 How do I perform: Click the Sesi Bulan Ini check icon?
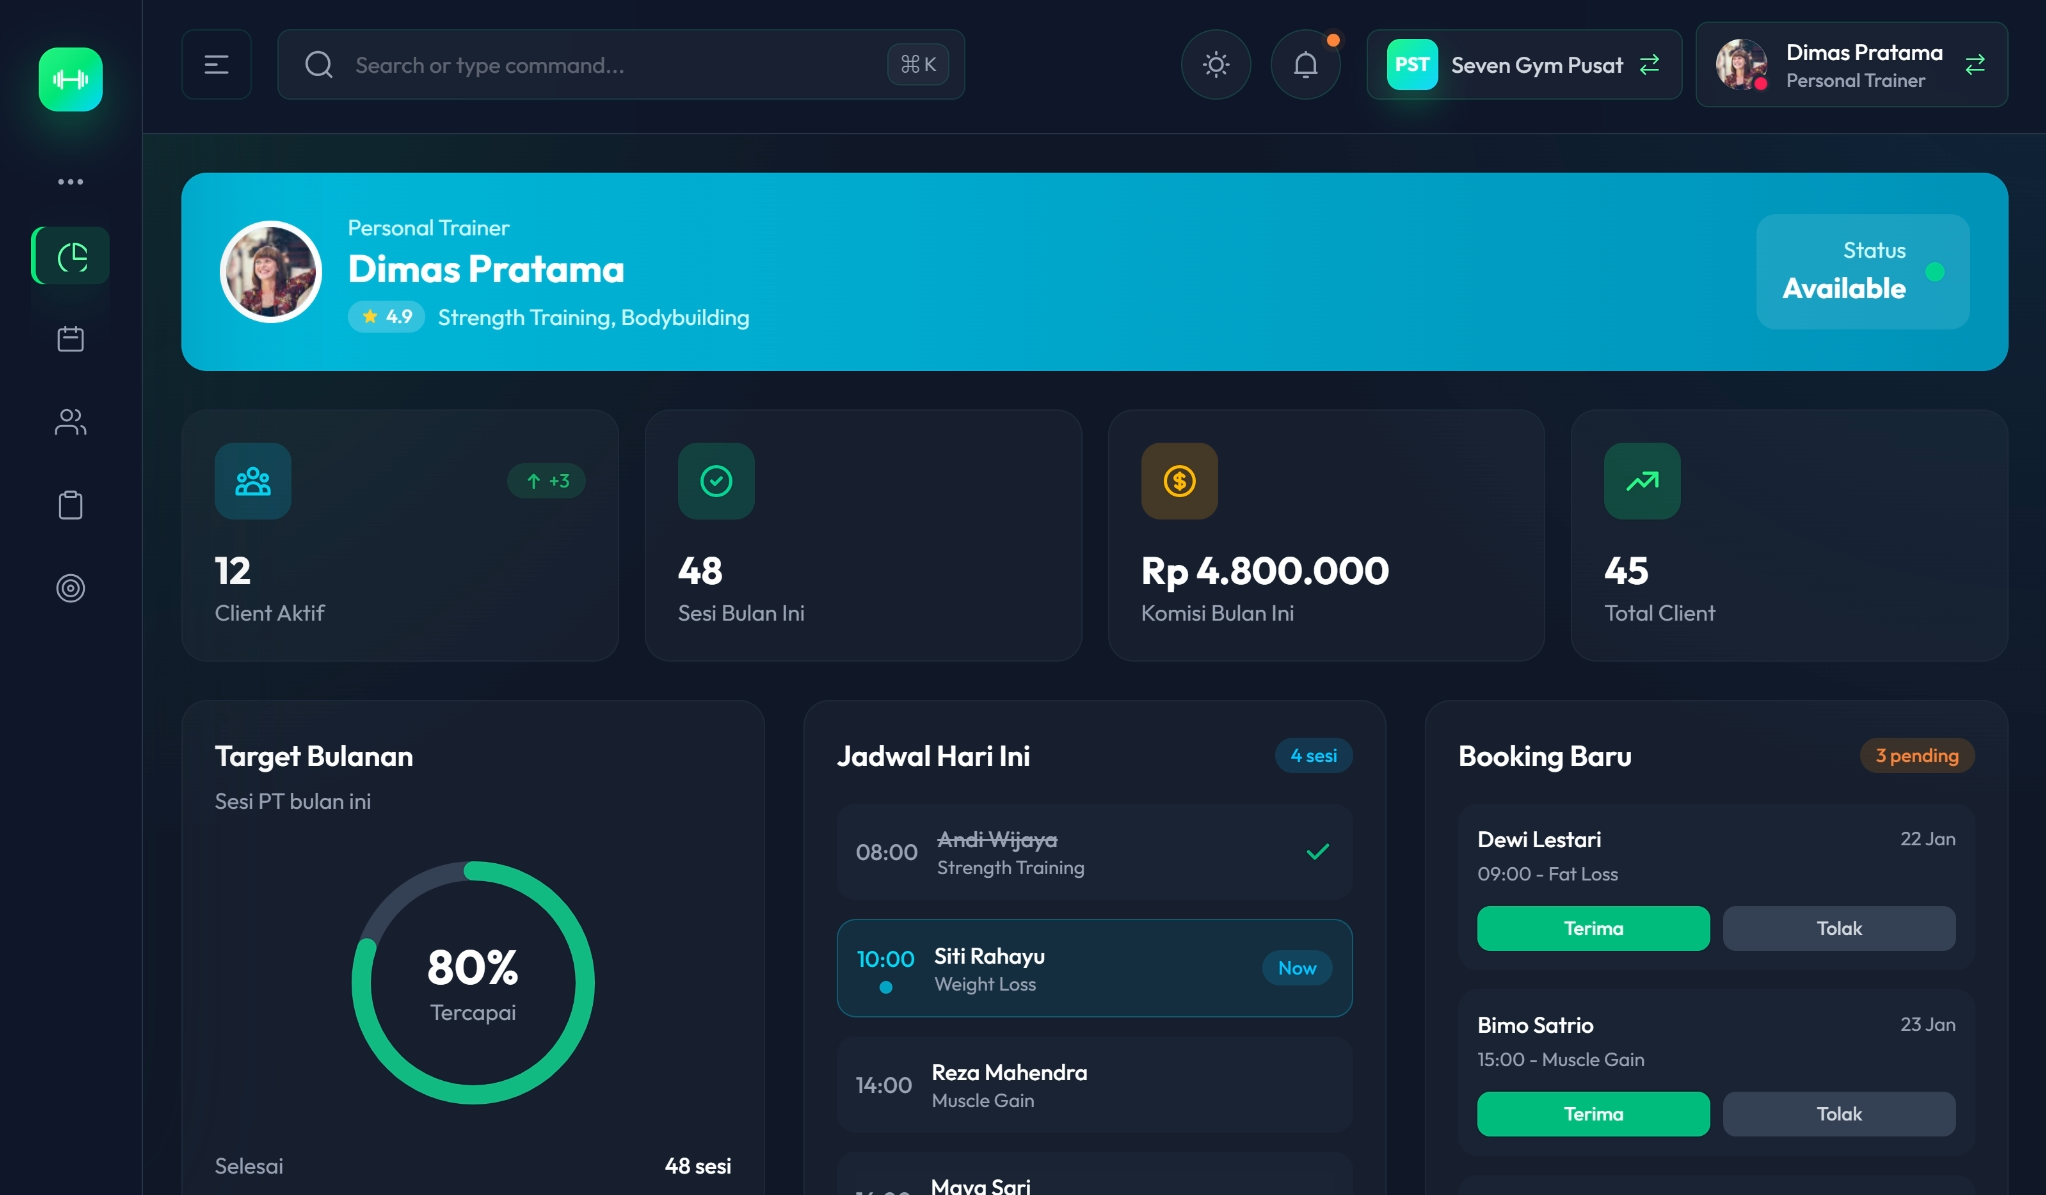(716, 481)
